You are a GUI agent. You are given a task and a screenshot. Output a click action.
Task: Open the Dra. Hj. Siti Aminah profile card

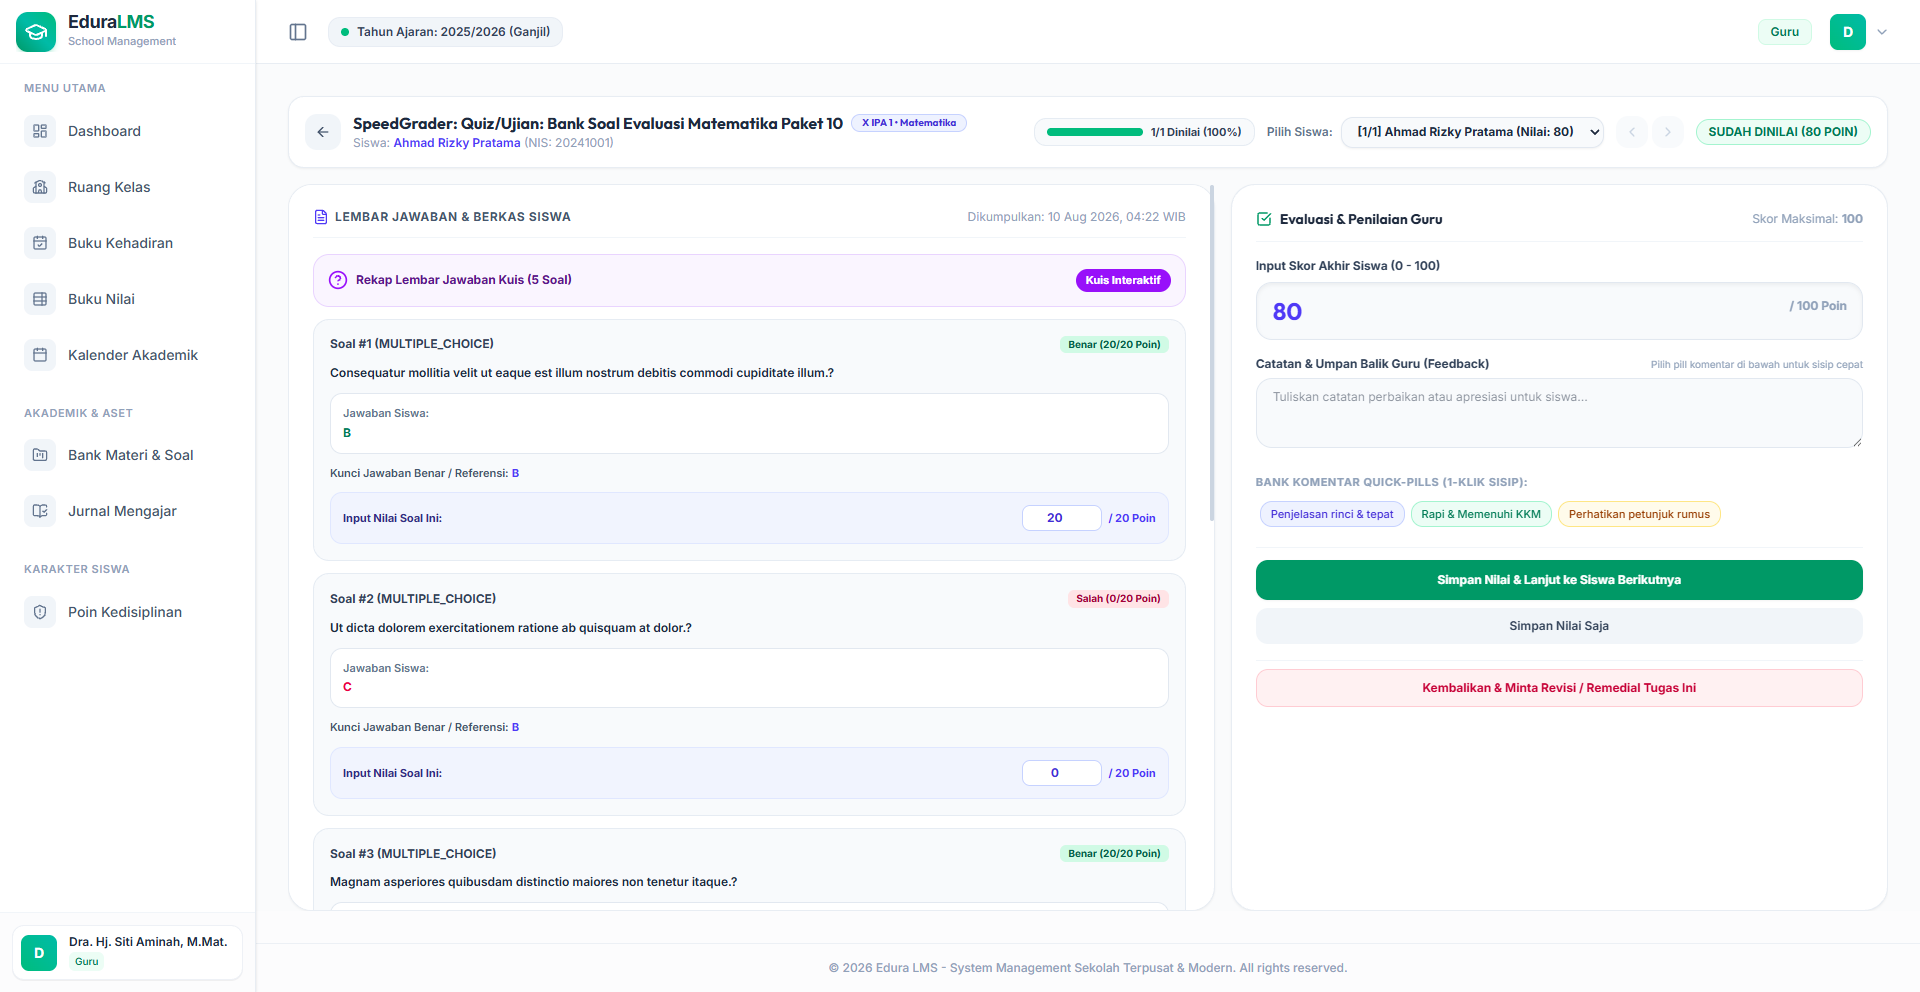[128, 952]
